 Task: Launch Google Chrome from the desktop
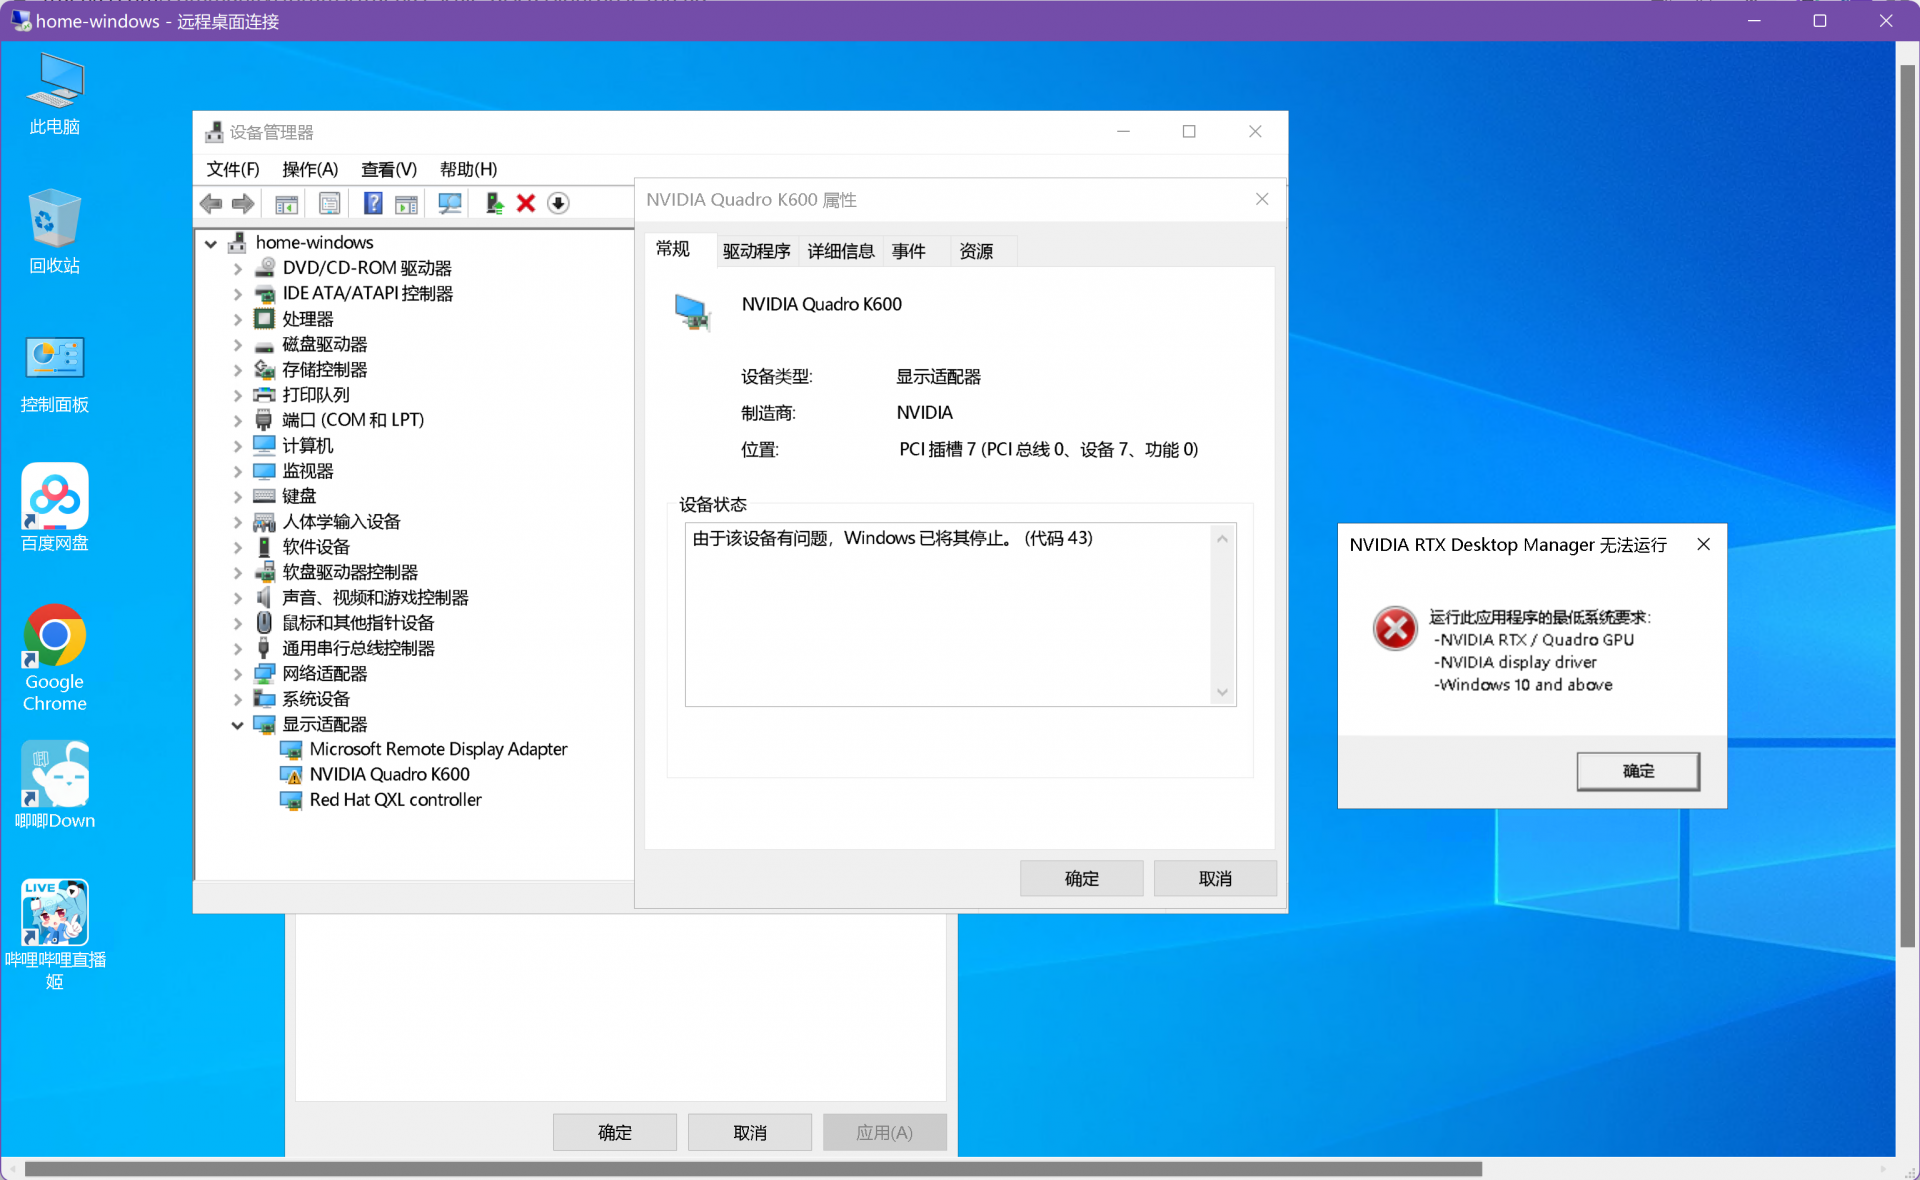click(55, 658)
